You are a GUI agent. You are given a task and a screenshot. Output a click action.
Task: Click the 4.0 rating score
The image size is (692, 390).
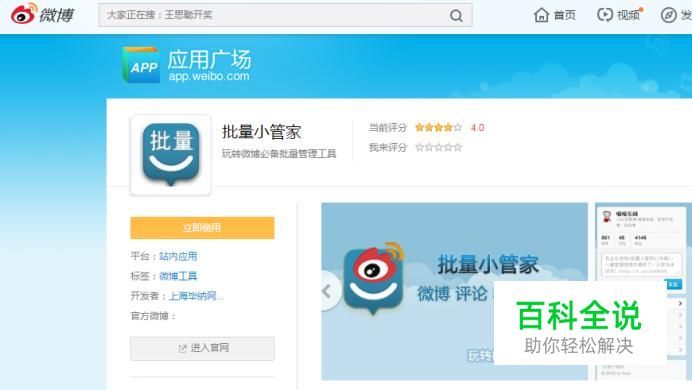point(477,128)
